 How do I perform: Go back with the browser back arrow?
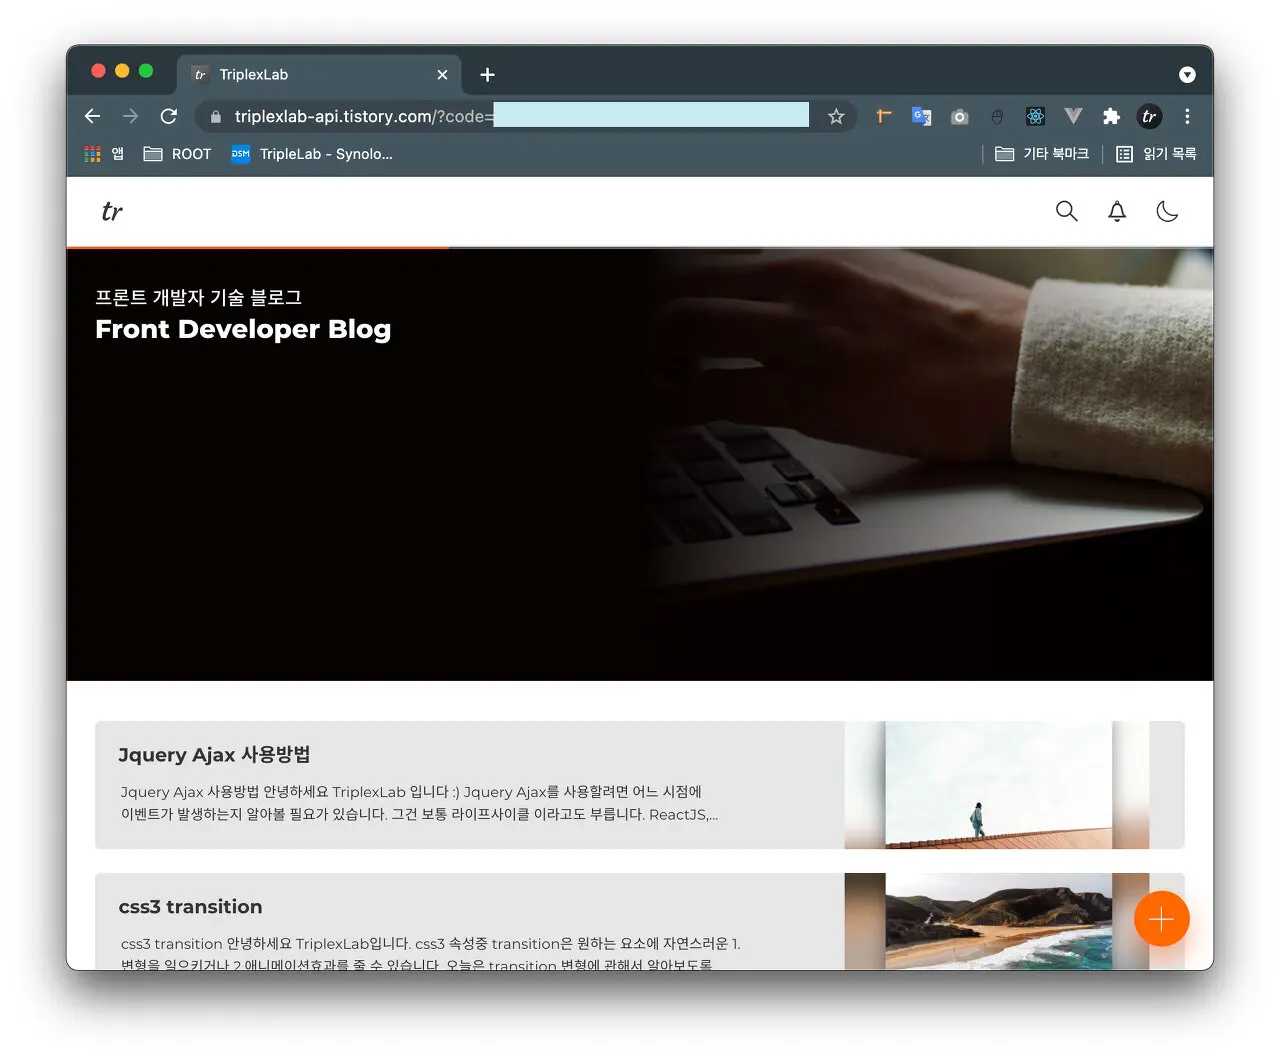[93, 116]
